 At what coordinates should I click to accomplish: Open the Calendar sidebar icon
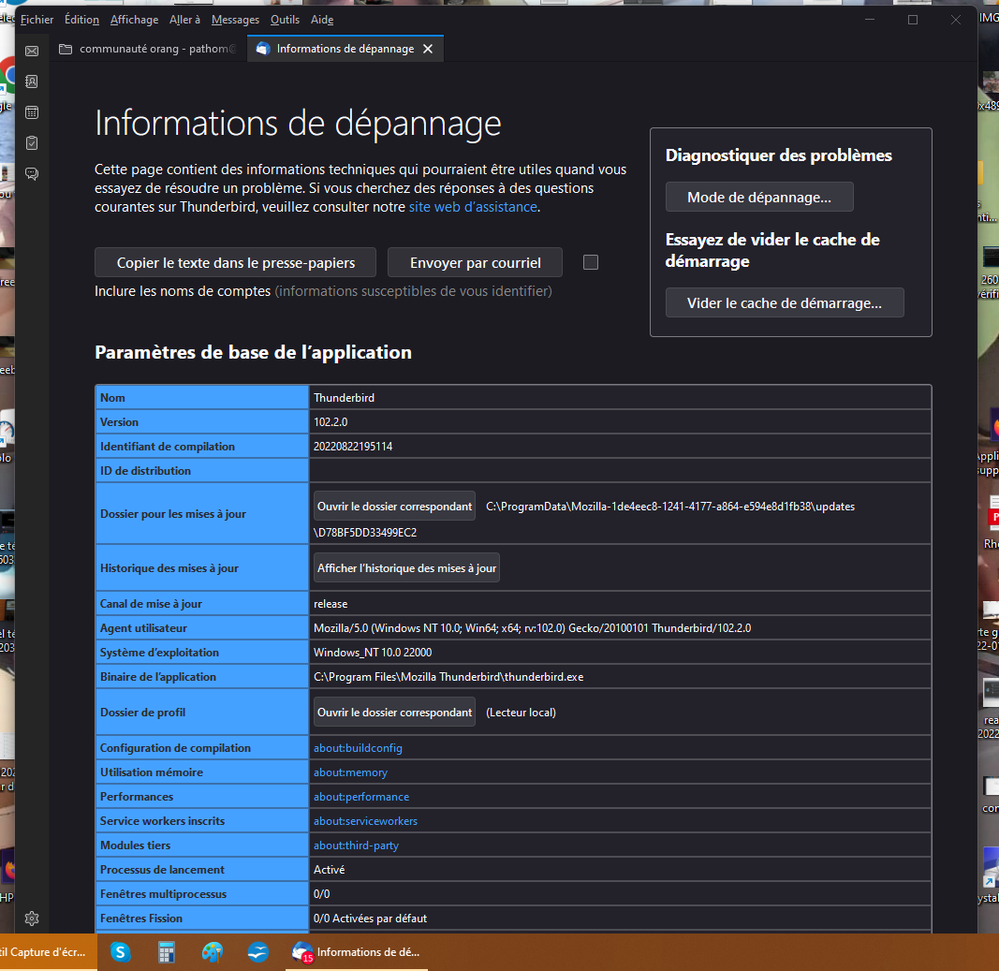[x=31, y=112]
